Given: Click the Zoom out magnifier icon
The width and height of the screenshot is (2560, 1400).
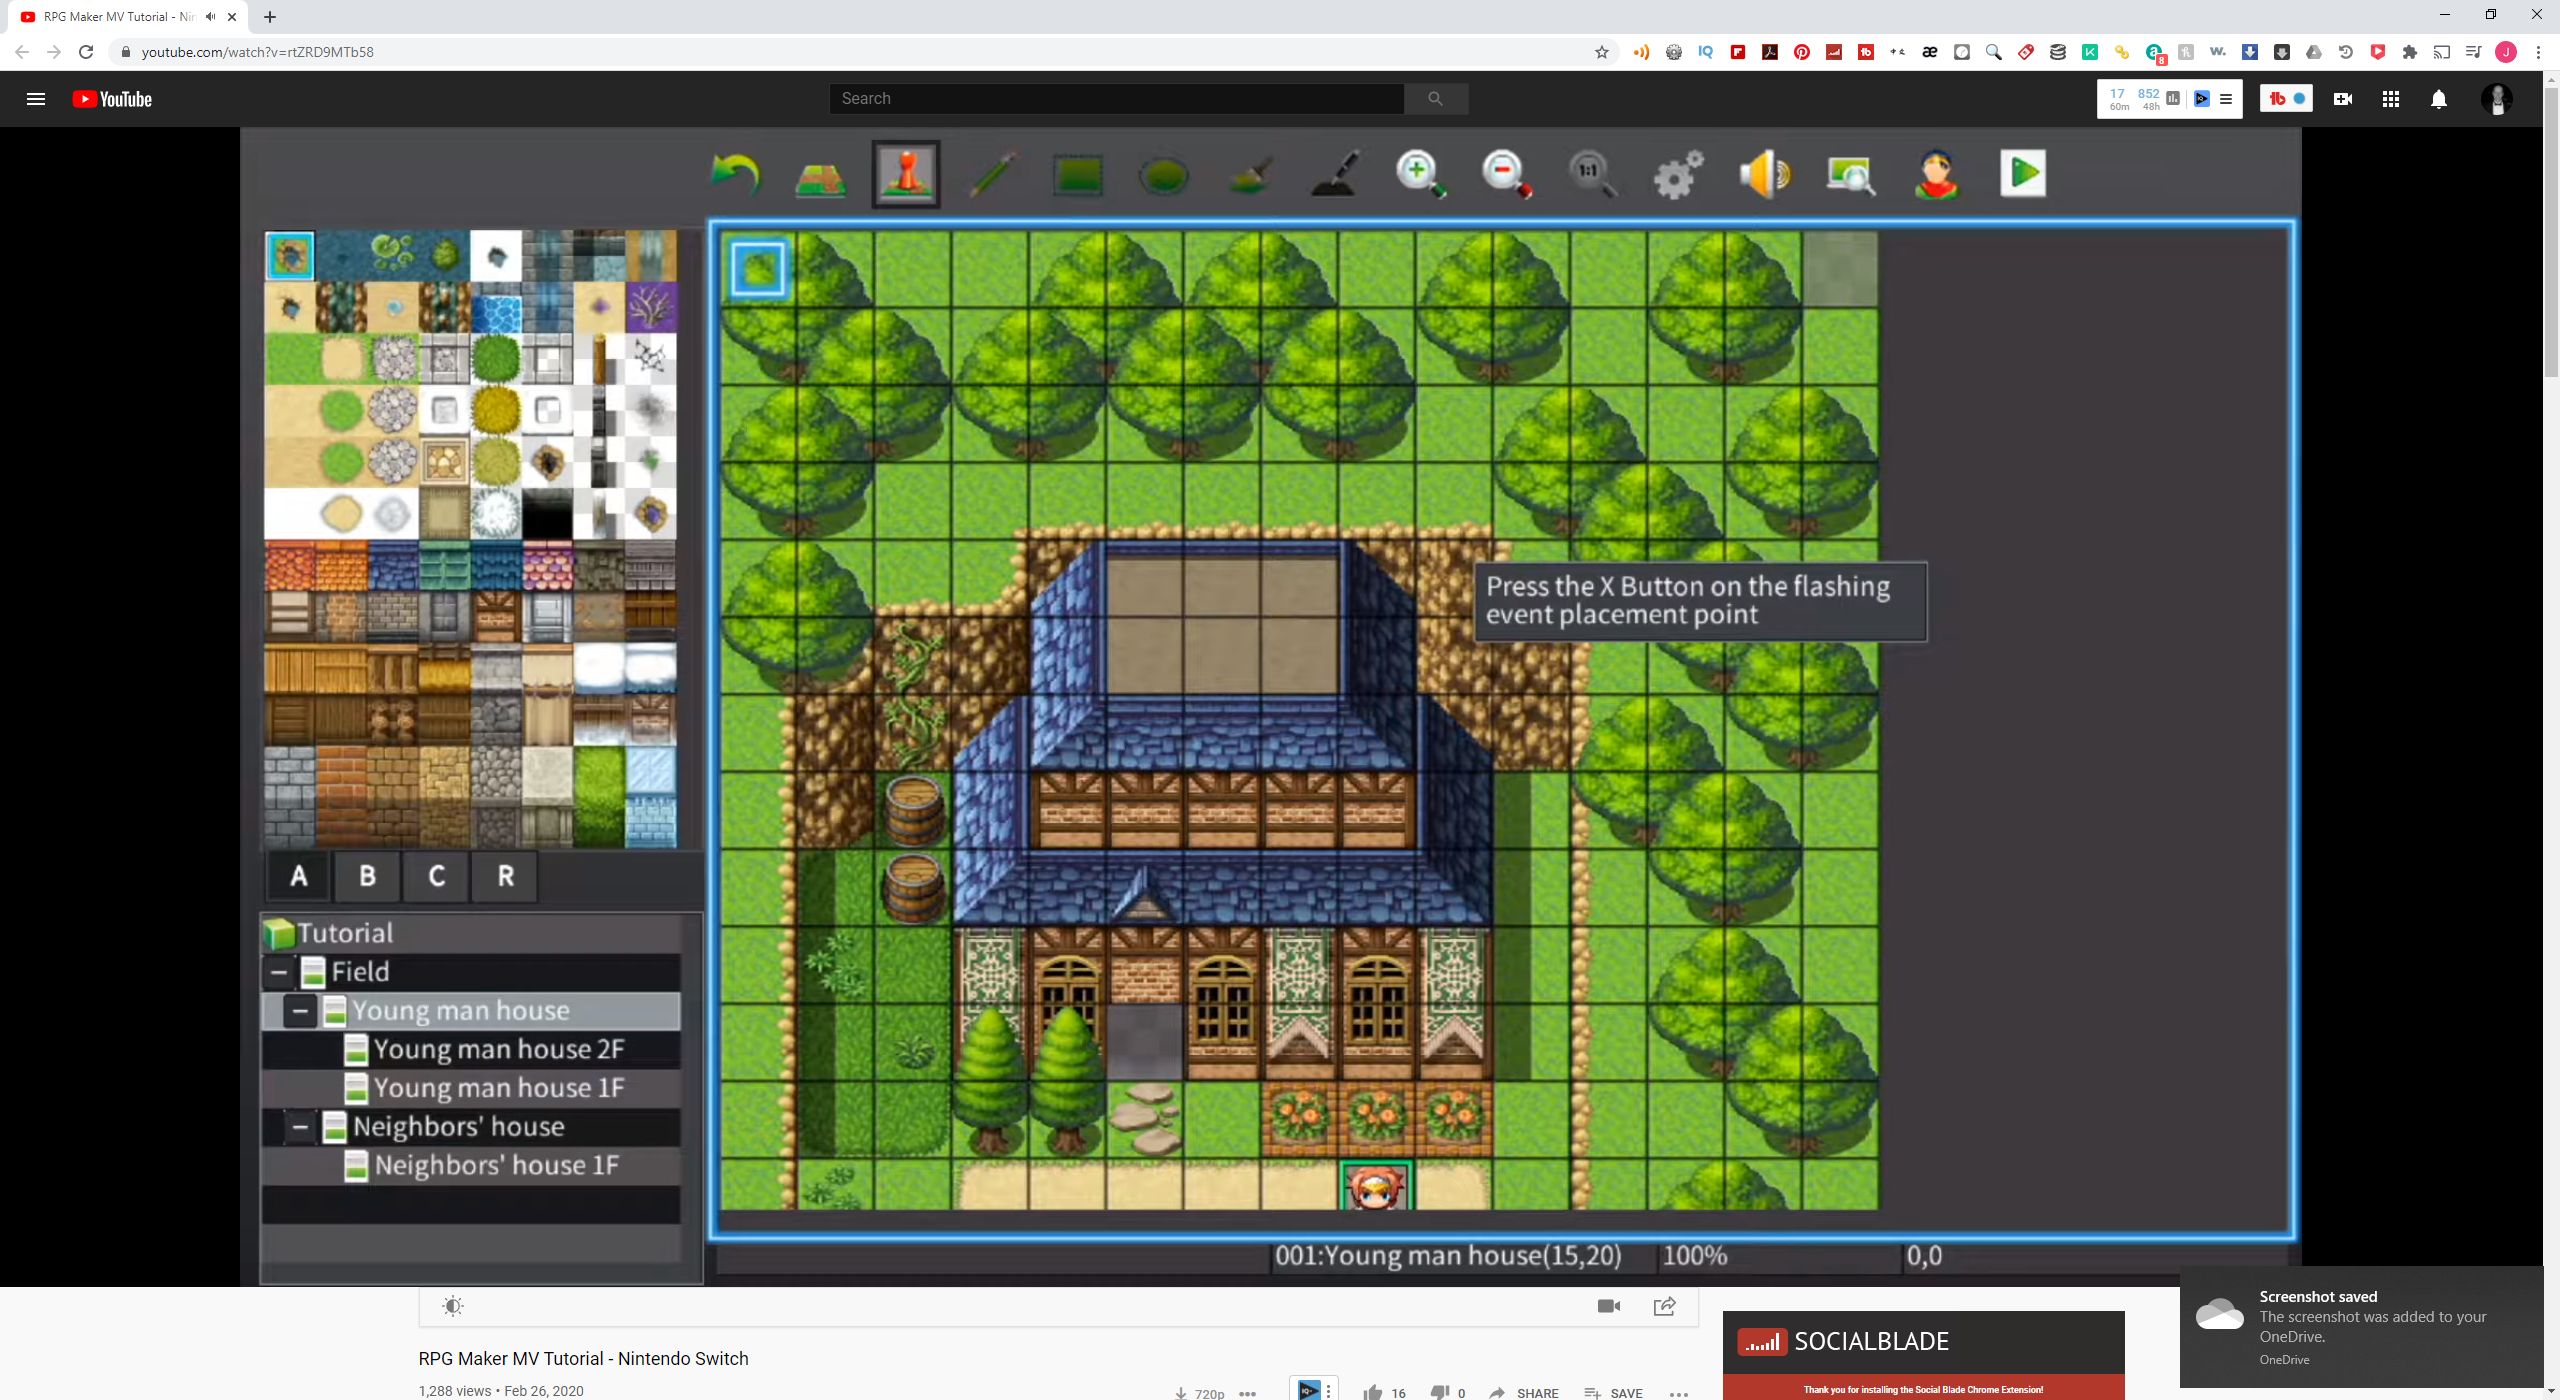Looking at the screenshot, I should (1506, 174).
